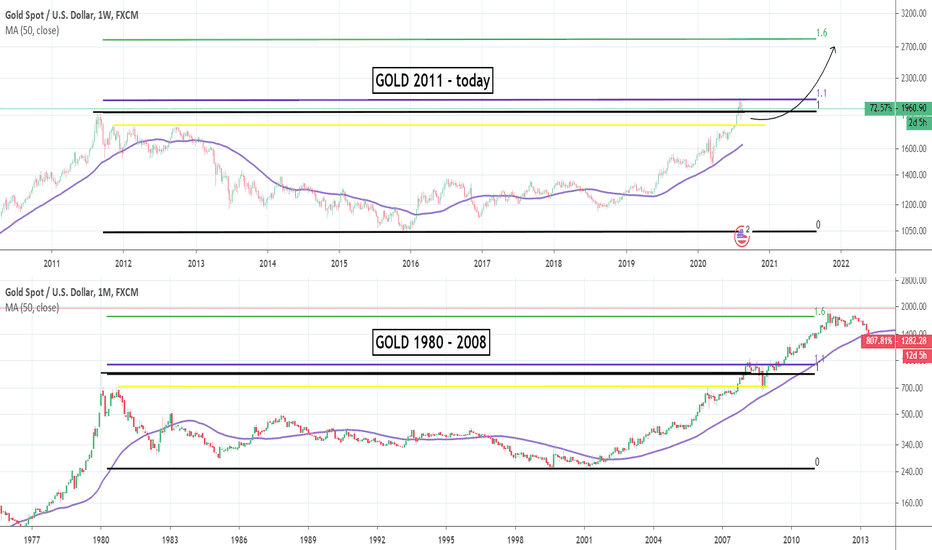Click the monthly chart title 'Gold Spot / U.S. Dollar, 1M, FXCM'
Screen dimensions: 932x550
72,292
